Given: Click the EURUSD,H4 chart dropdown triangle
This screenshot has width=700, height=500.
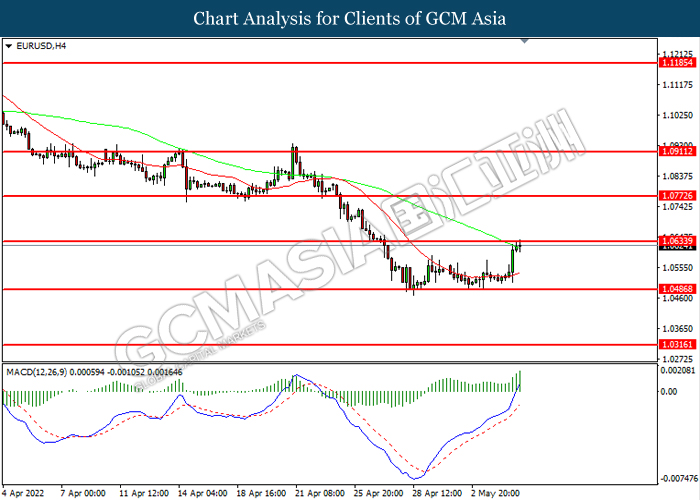Looking at the screenshot, I should (8, 46).
